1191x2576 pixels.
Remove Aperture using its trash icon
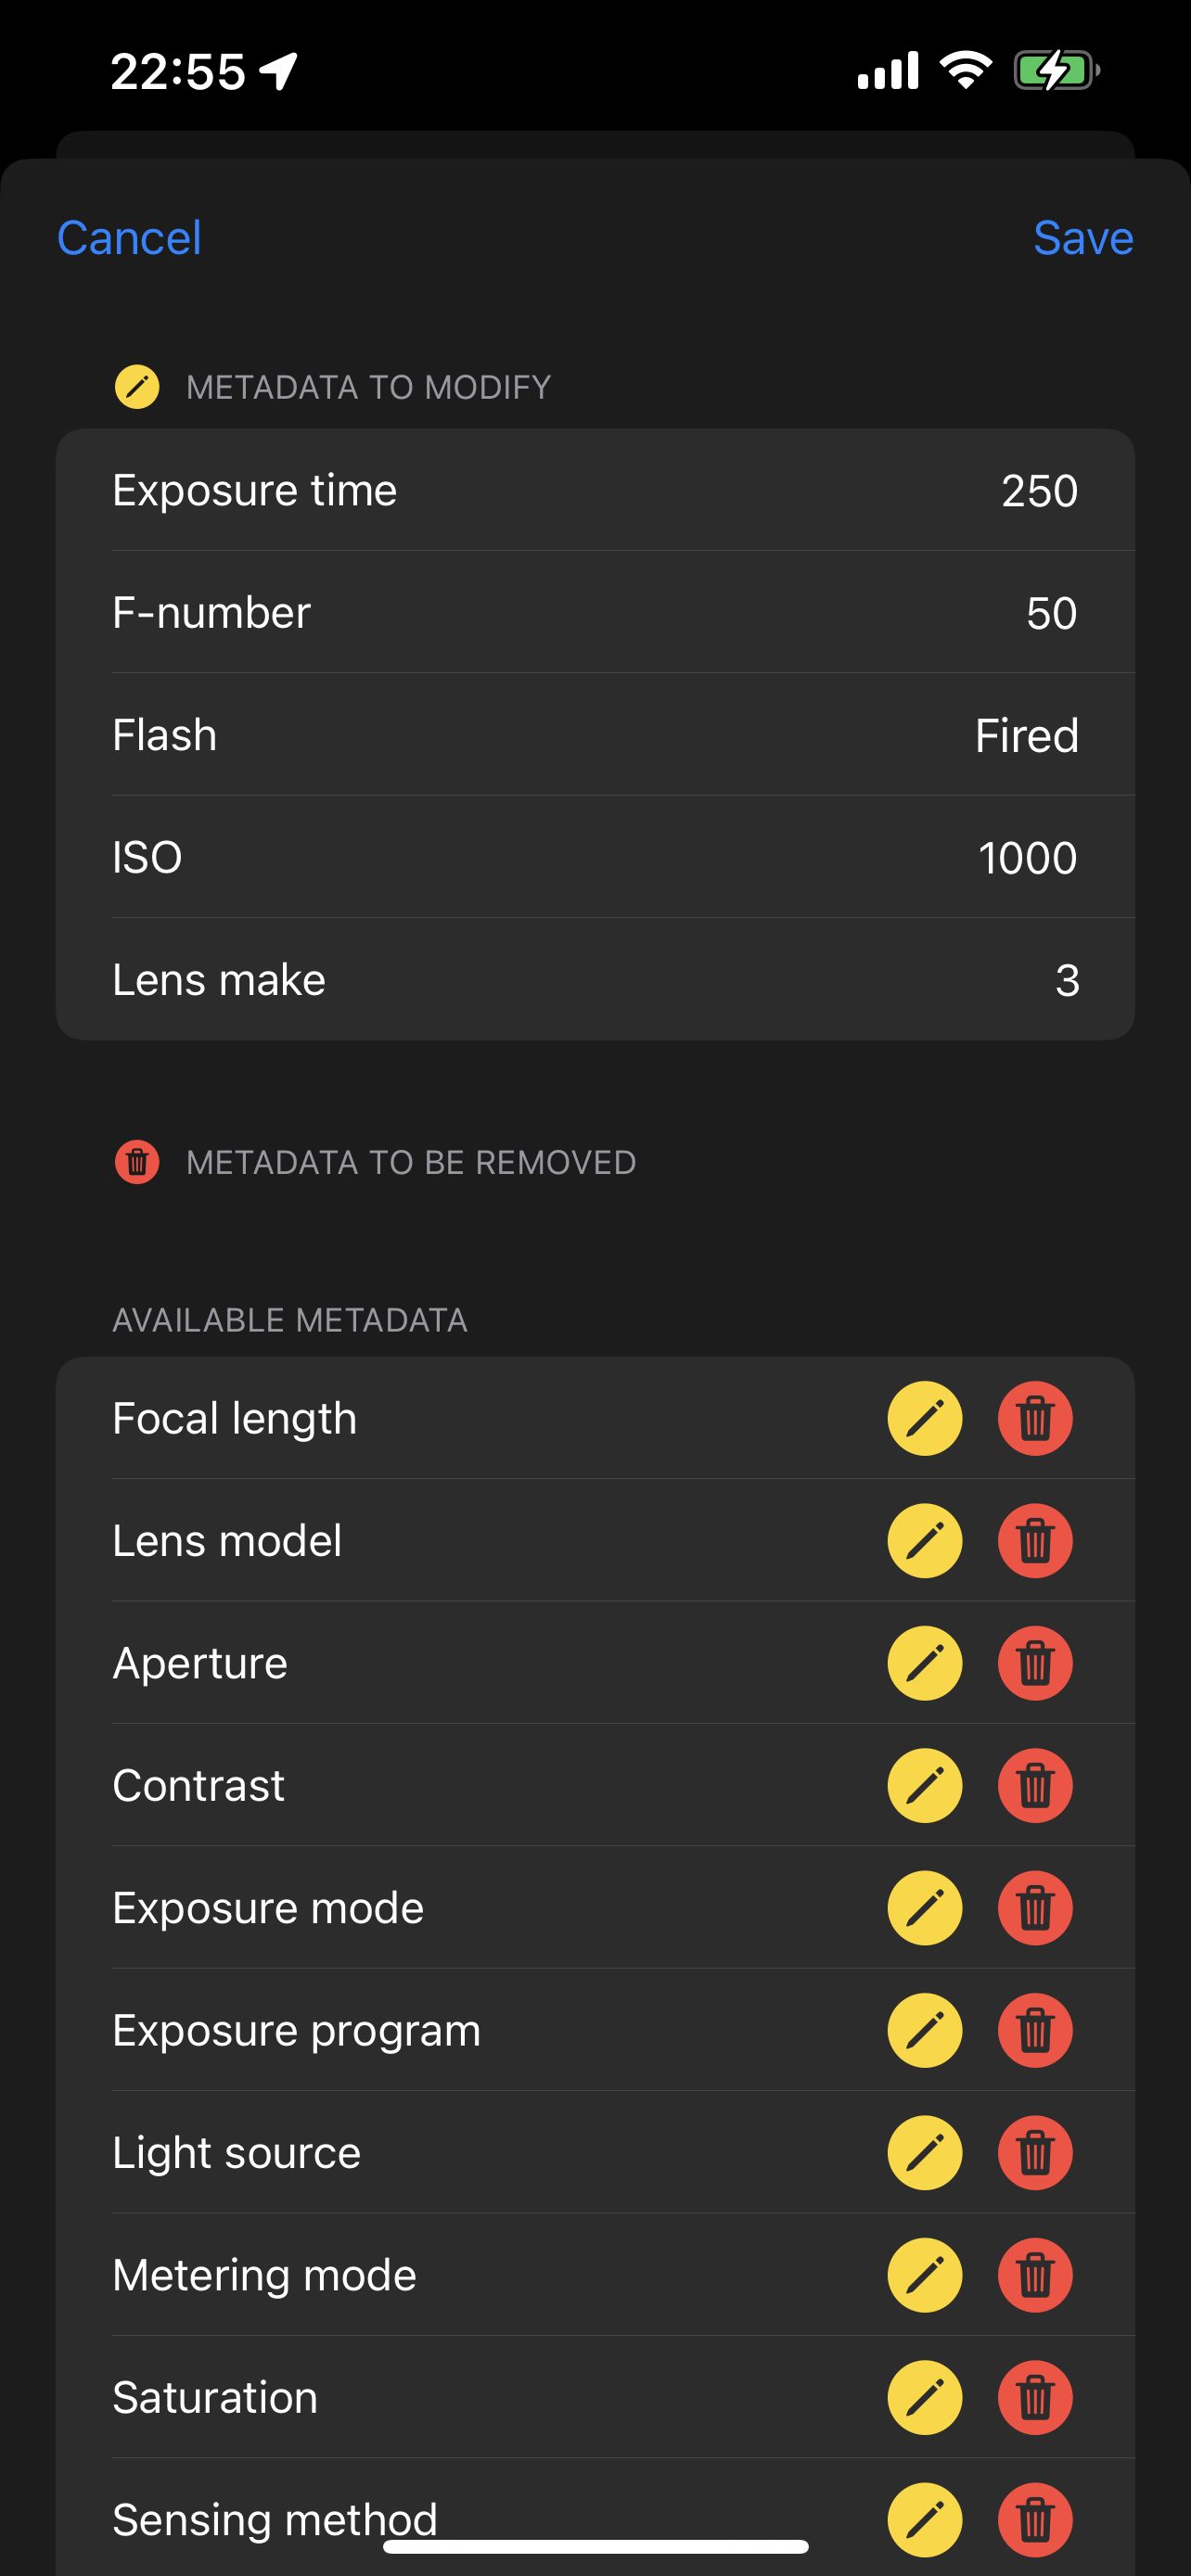tap(1035, 1663)
